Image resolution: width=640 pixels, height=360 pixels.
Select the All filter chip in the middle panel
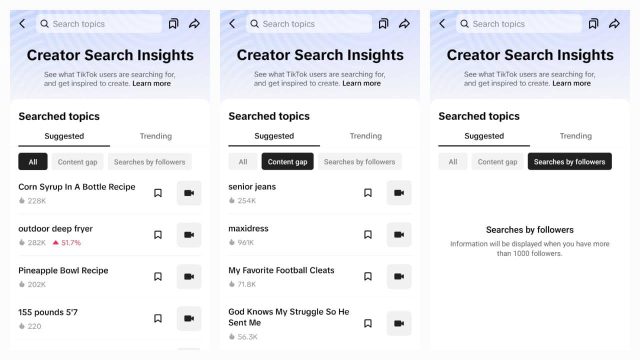pyautogui.click(x=243, y=162)
